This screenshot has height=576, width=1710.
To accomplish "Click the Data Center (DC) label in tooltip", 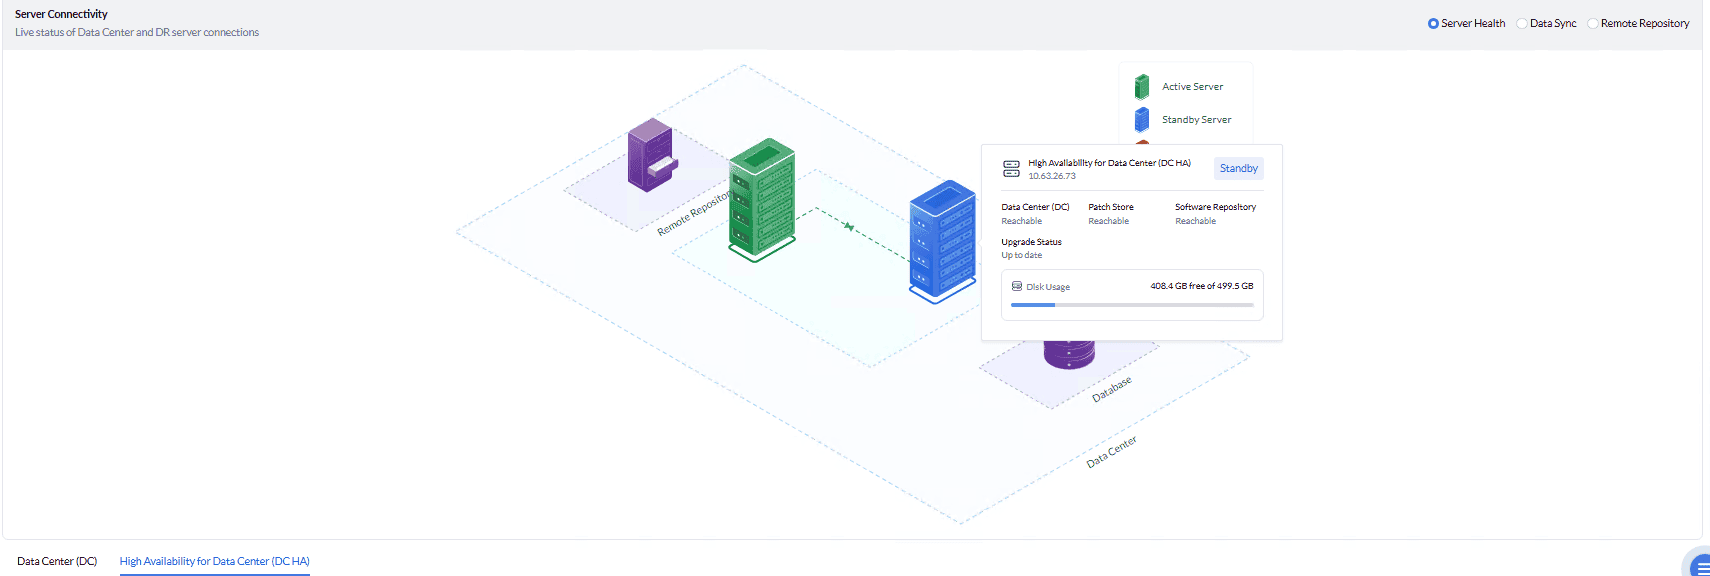I will [1035, 207].
